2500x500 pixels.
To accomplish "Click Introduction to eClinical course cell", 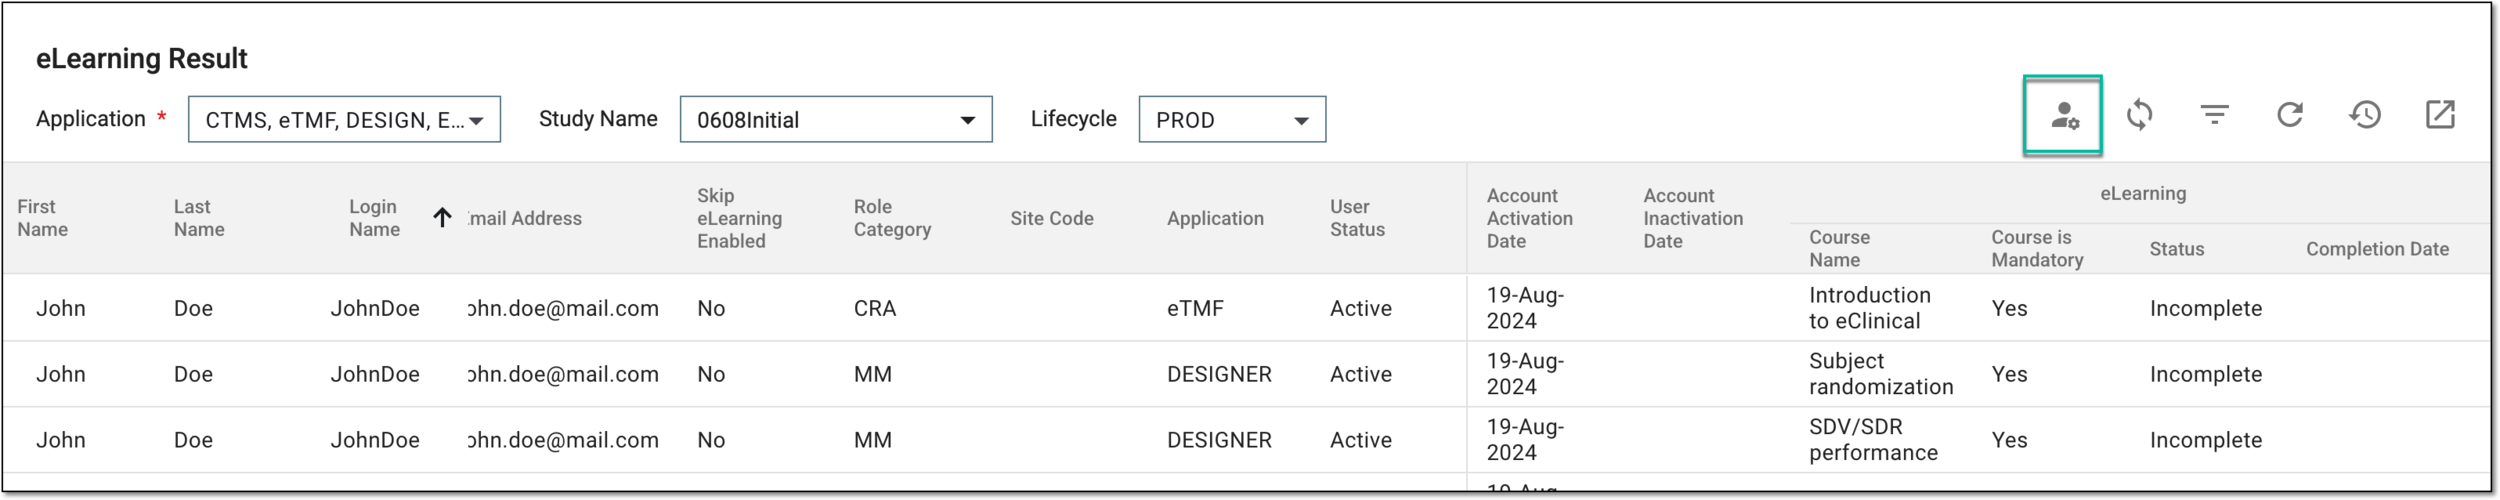I will coord(1869,308).
